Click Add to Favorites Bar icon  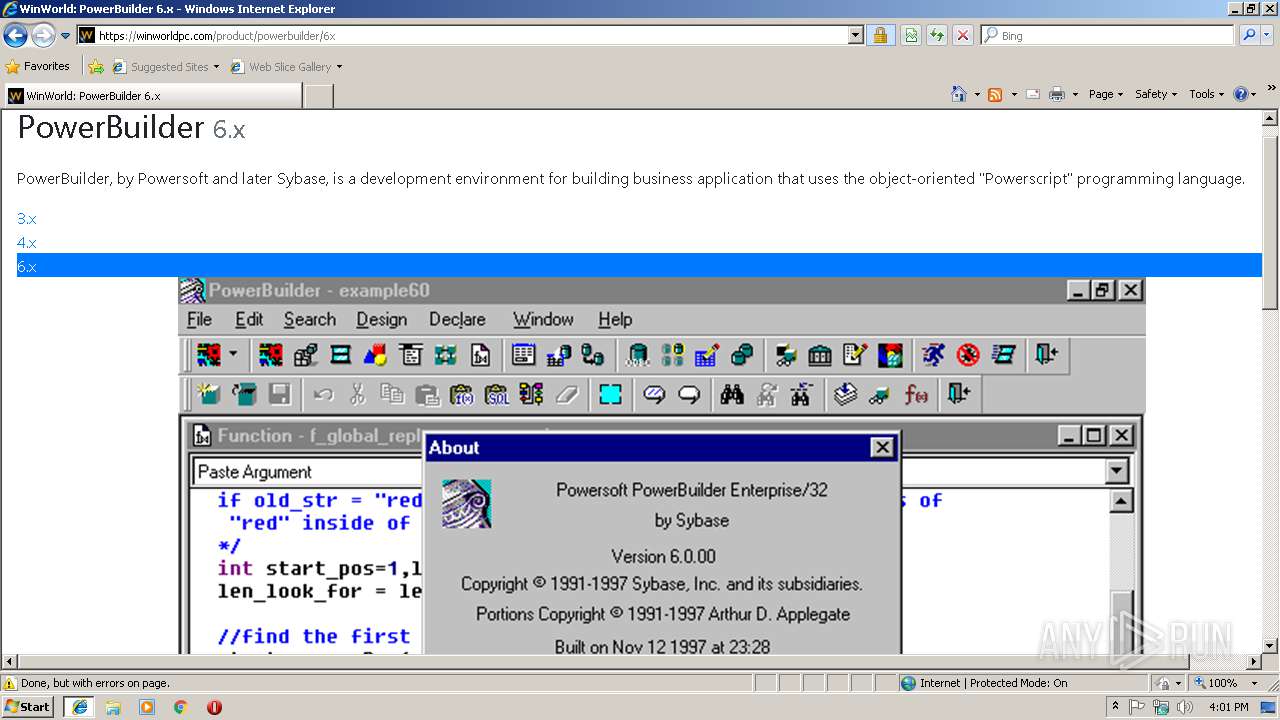96,67
